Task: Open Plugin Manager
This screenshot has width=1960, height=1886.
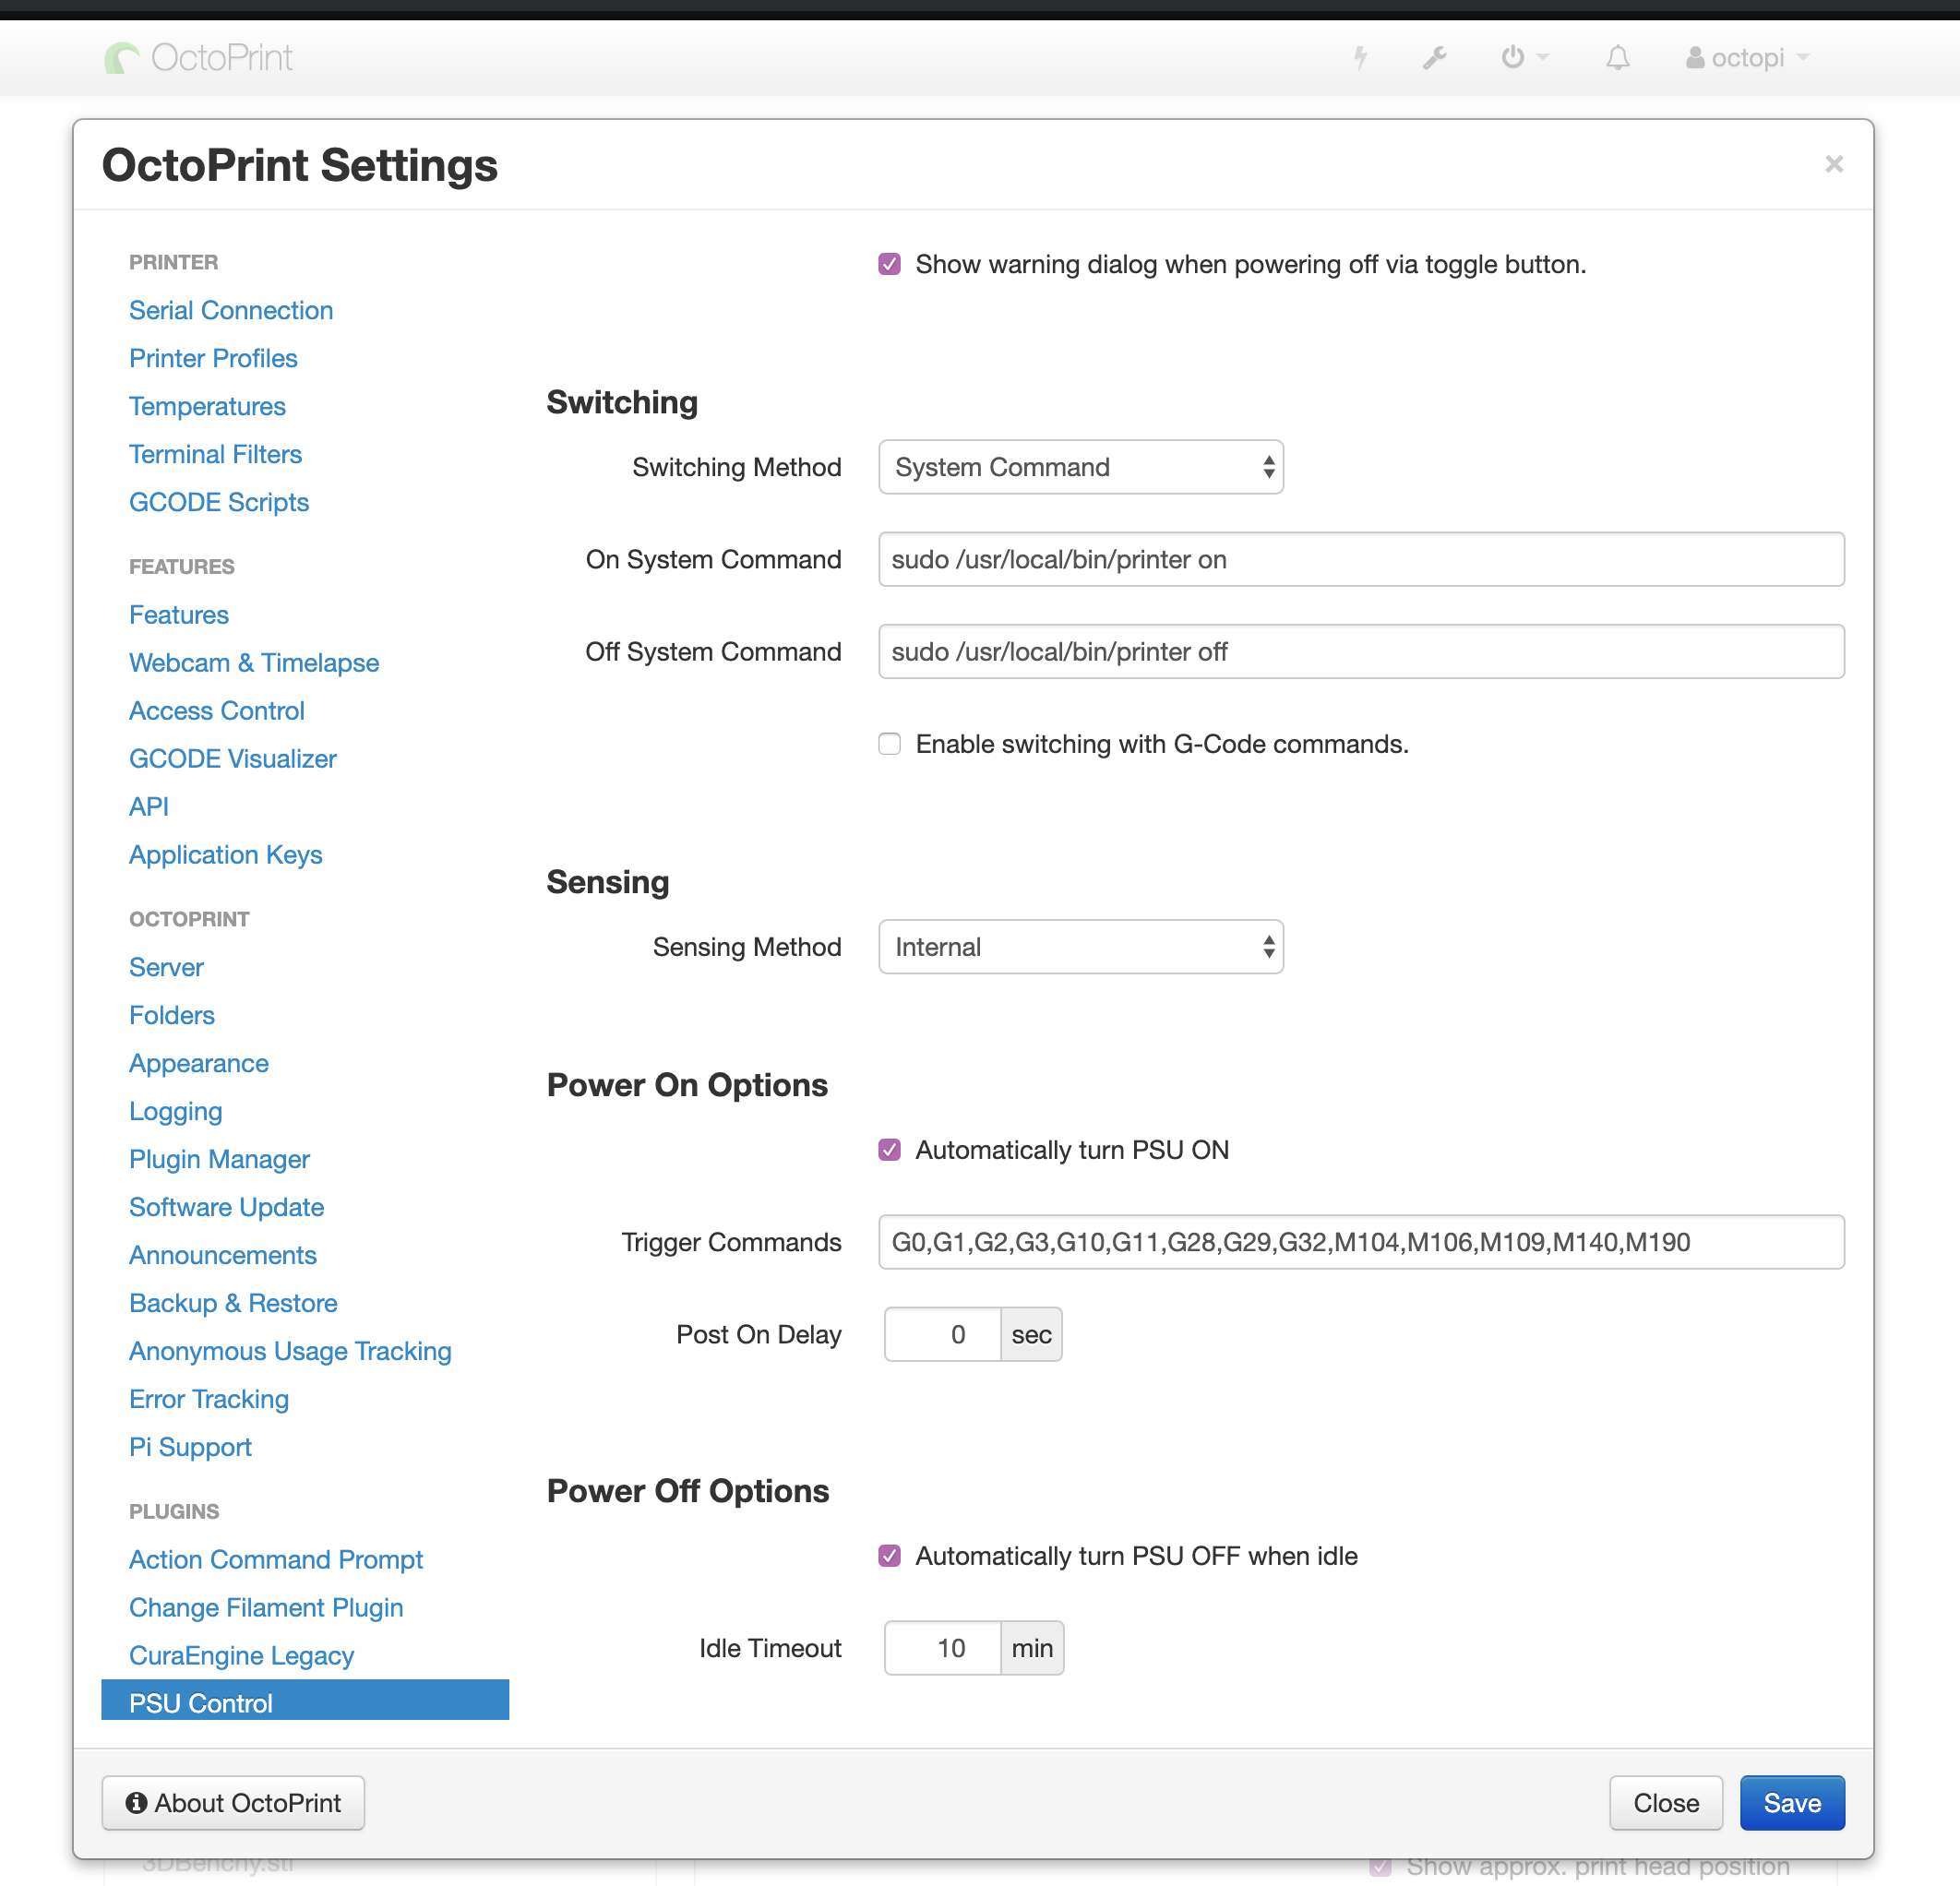Action: click(220, 1159)
